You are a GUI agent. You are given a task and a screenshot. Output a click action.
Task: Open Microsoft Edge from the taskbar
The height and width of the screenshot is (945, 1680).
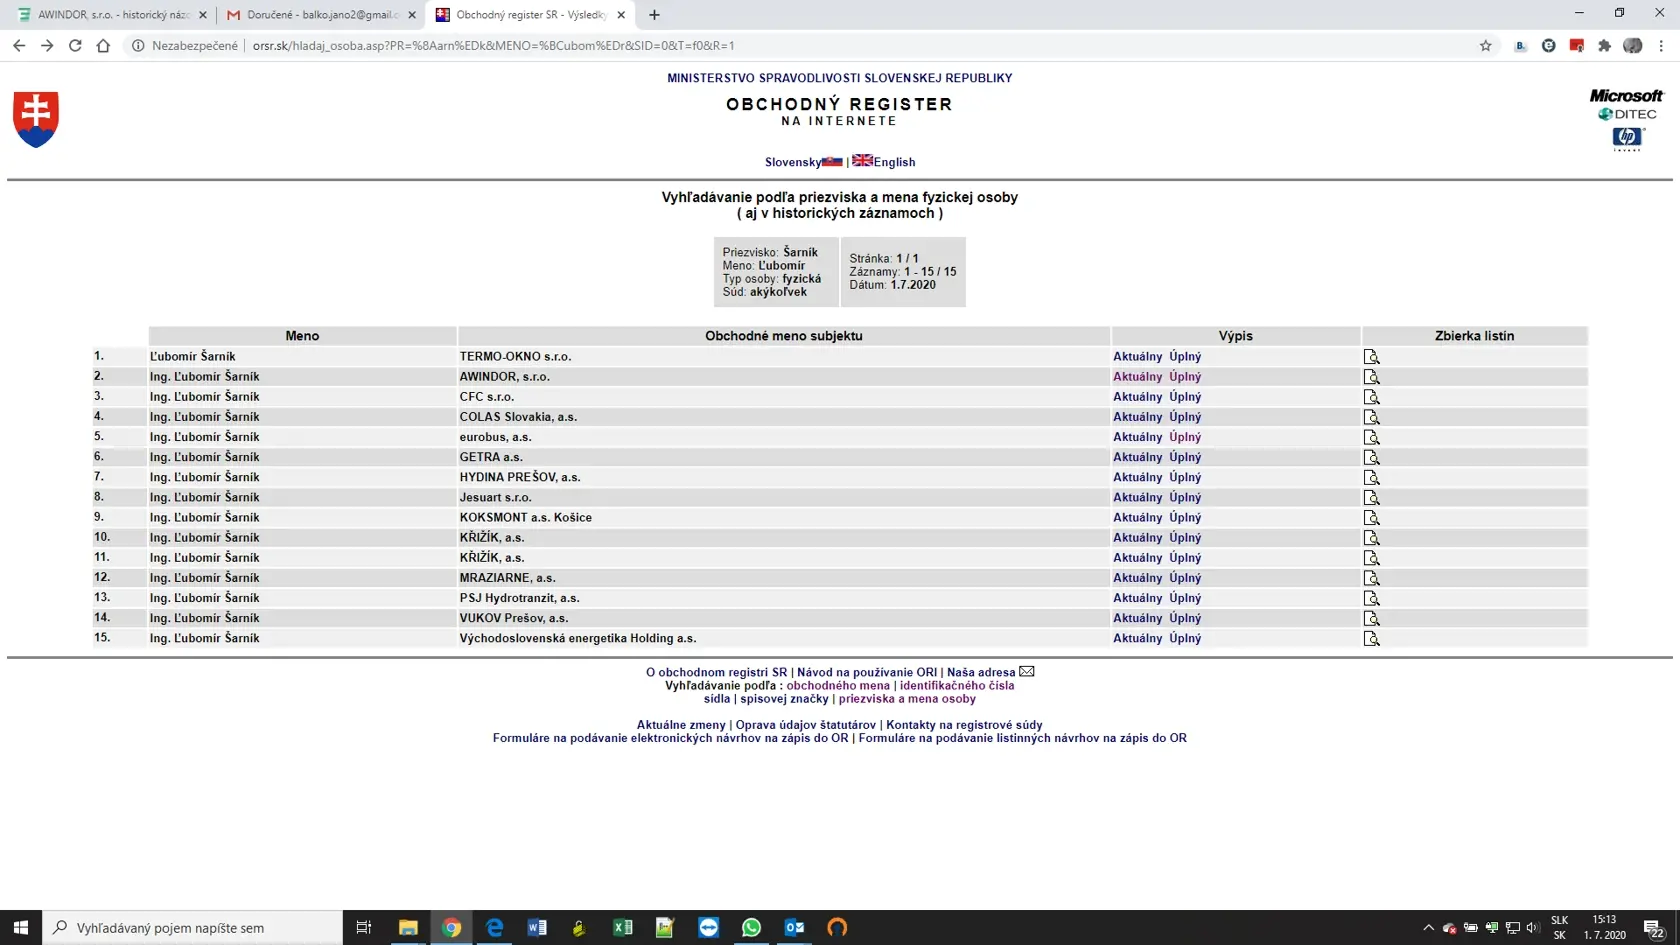coord(494,927)
